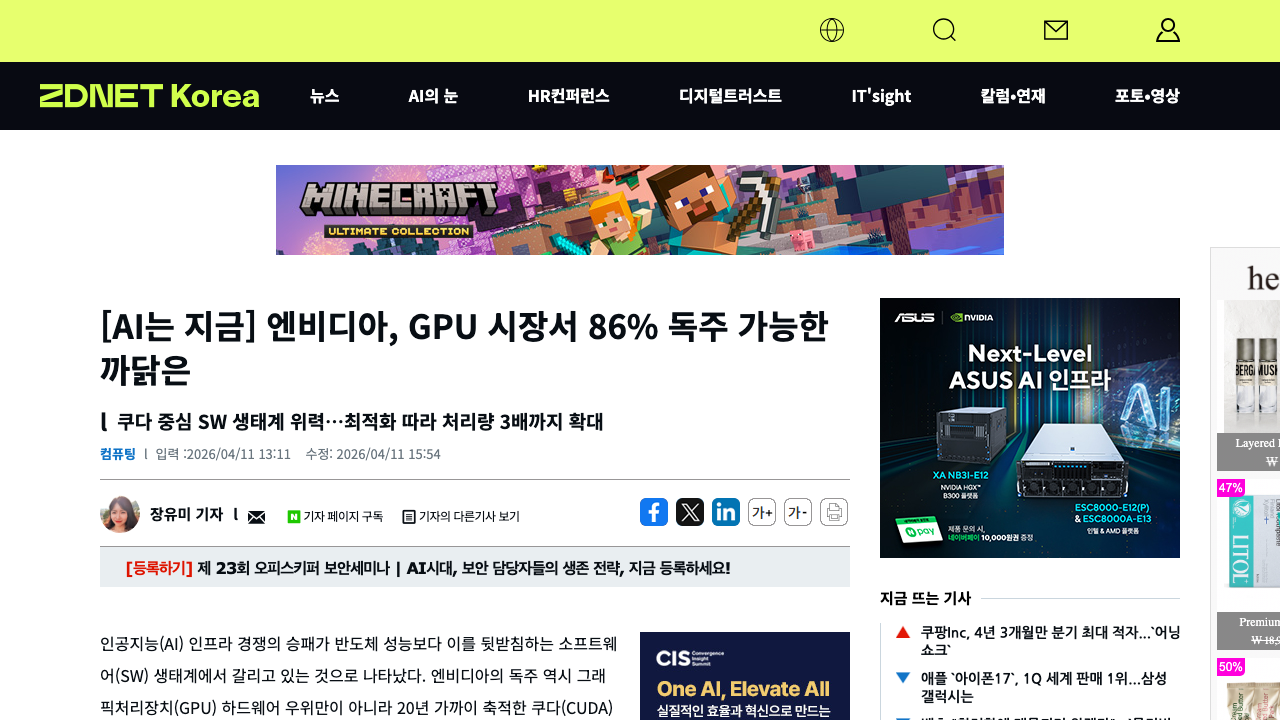Open the 칼럼•연재 menu
This screenshot has height=720, width=1280.
[x=1013, y=96]
